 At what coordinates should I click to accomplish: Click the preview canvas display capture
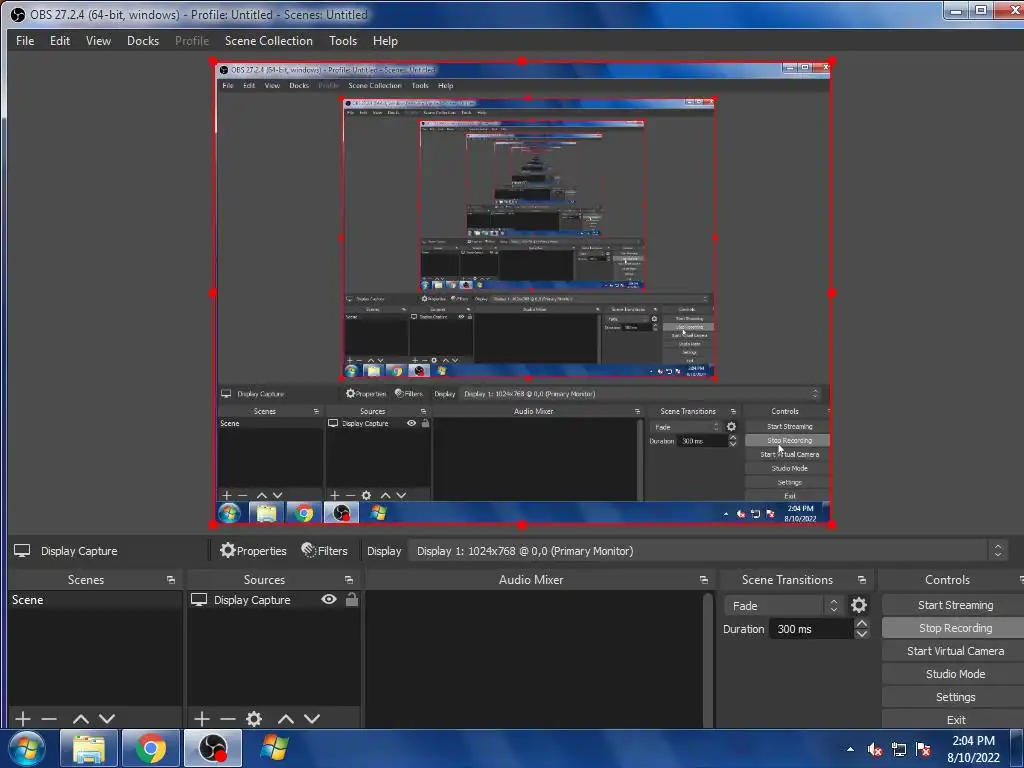click(x=522, y=293)
